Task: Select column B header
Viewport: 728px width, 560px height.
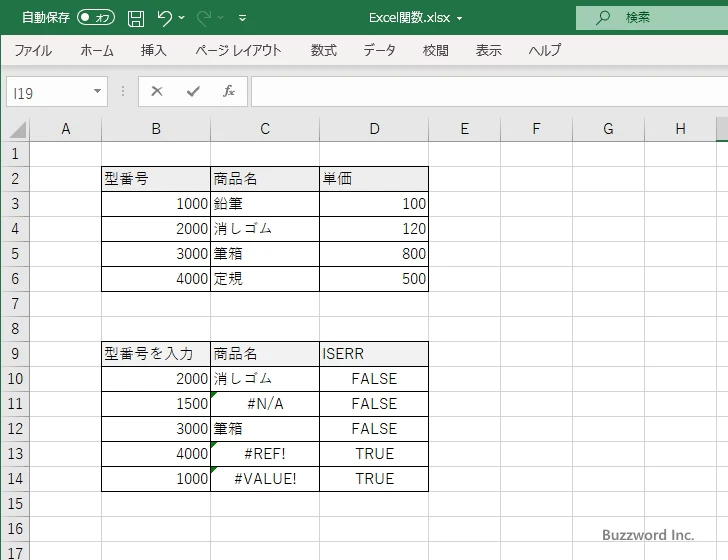Action: pos(156,129)
